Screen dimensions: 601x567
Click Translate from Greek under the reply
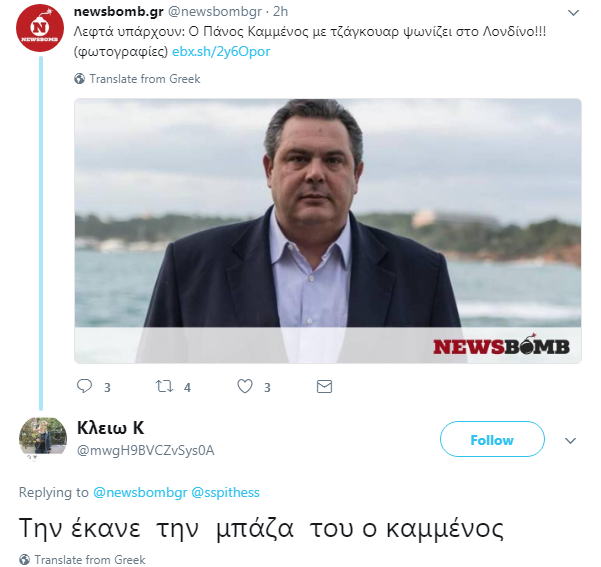pyautogui.click(x=90, y=560)
